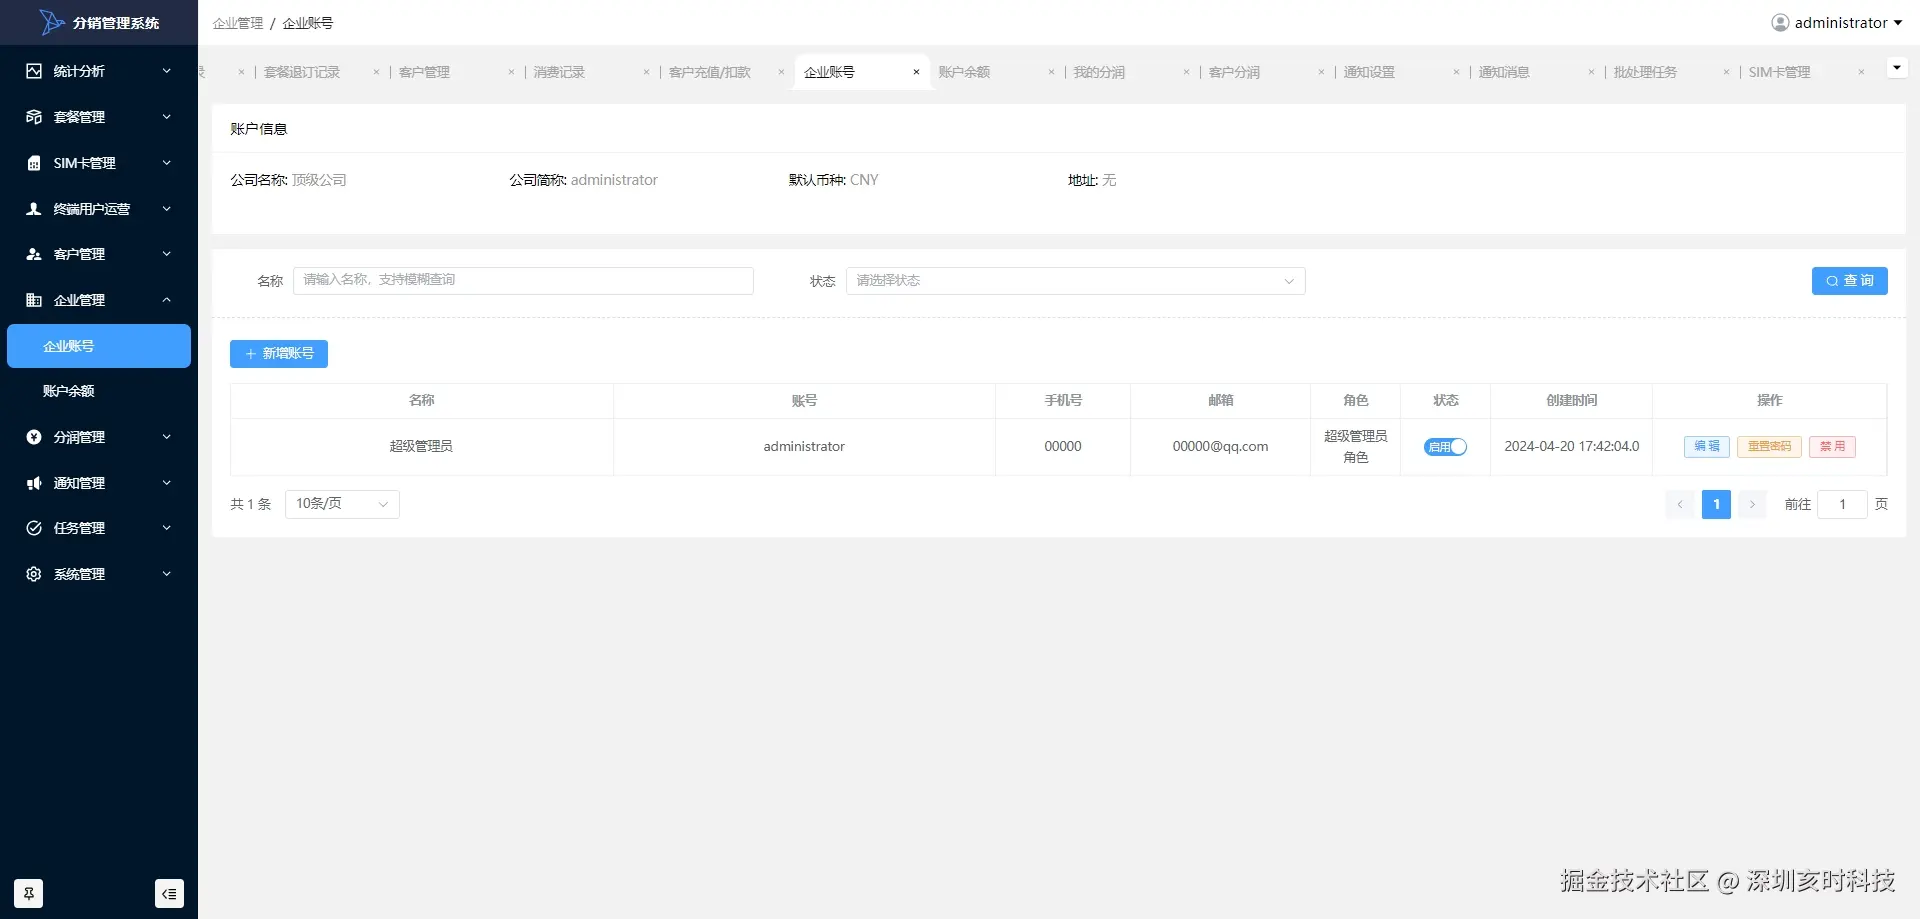
Task: Click the 任务管理 checkmark icon in sidebar
Action: pyautogui.click(x=34, y=528)
